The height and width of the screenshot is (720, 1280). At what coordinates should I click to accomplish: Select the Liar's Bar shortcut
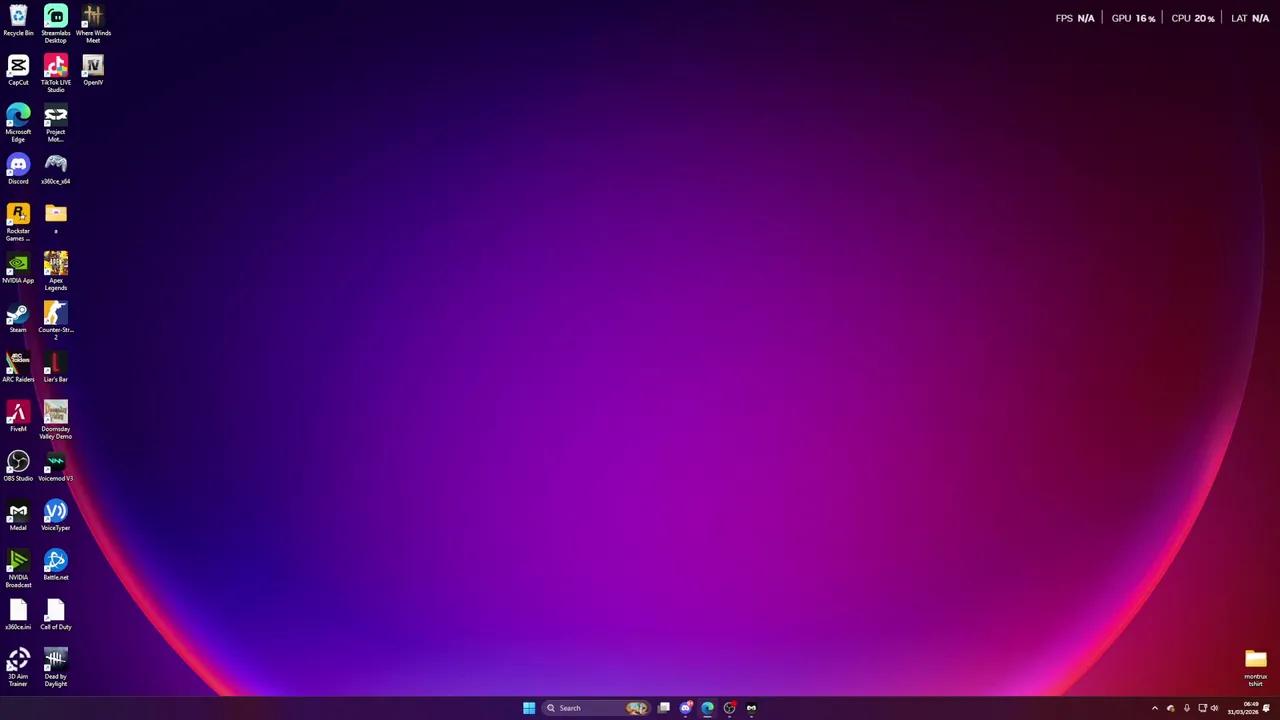point(56,367)
